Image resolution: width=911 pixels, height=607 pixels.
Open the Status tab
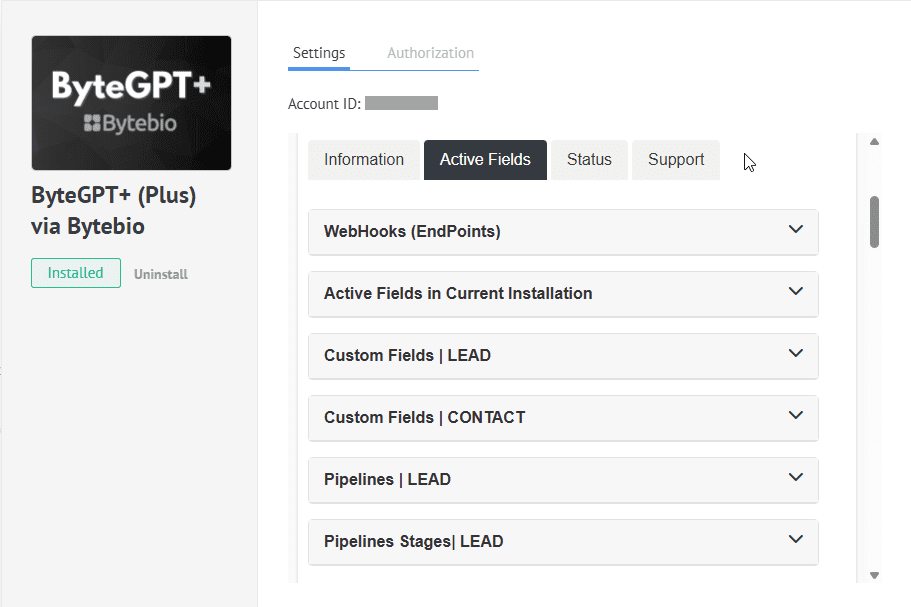click(589, 160)
